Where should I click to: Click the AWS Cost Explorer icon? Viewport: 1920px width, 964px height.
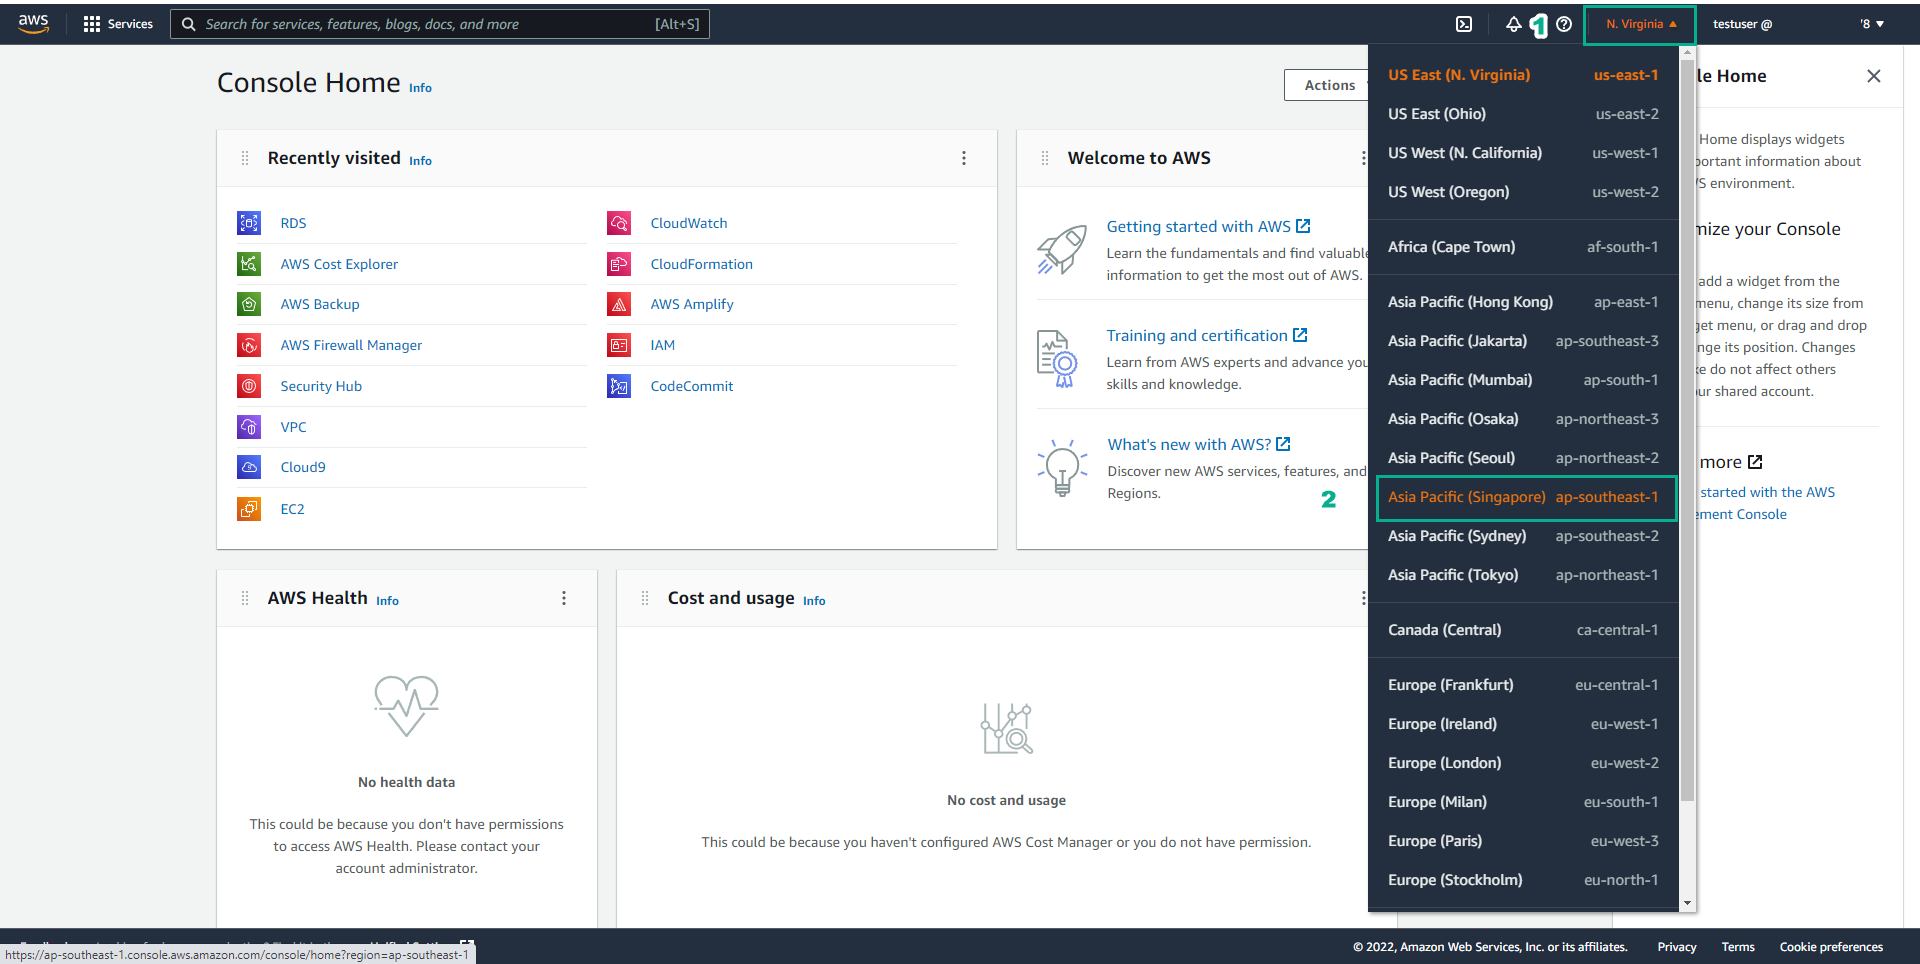click(x=249, y=264)
